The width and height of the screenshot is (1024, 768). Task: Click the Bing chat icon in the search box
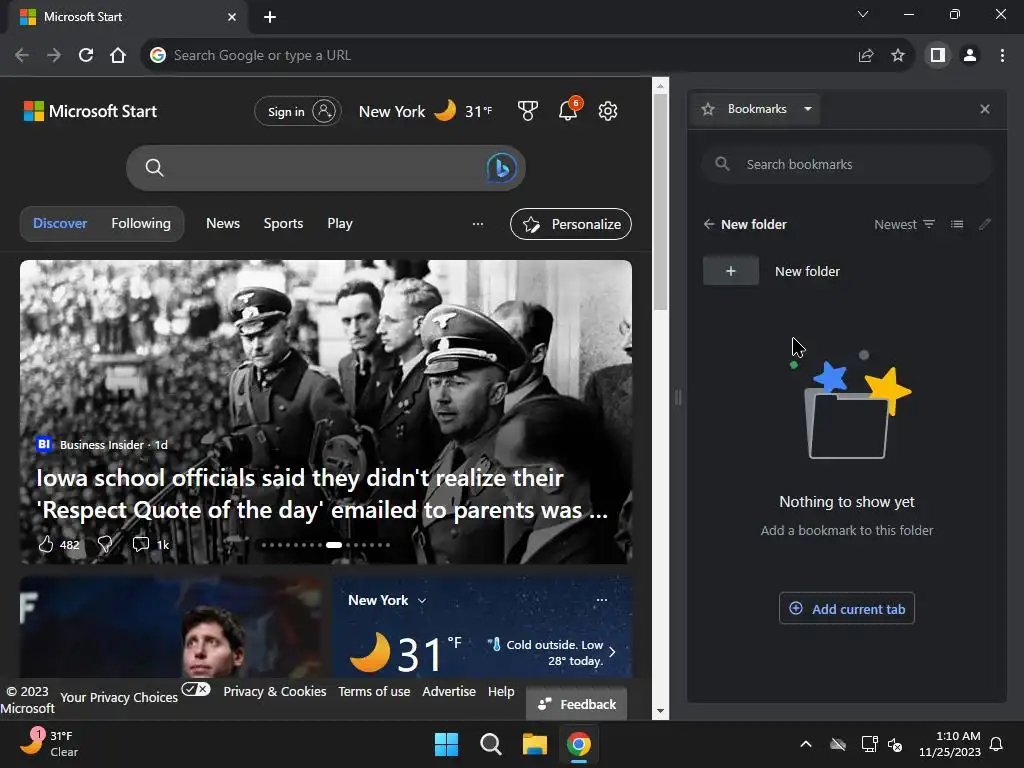pos(502,168)
